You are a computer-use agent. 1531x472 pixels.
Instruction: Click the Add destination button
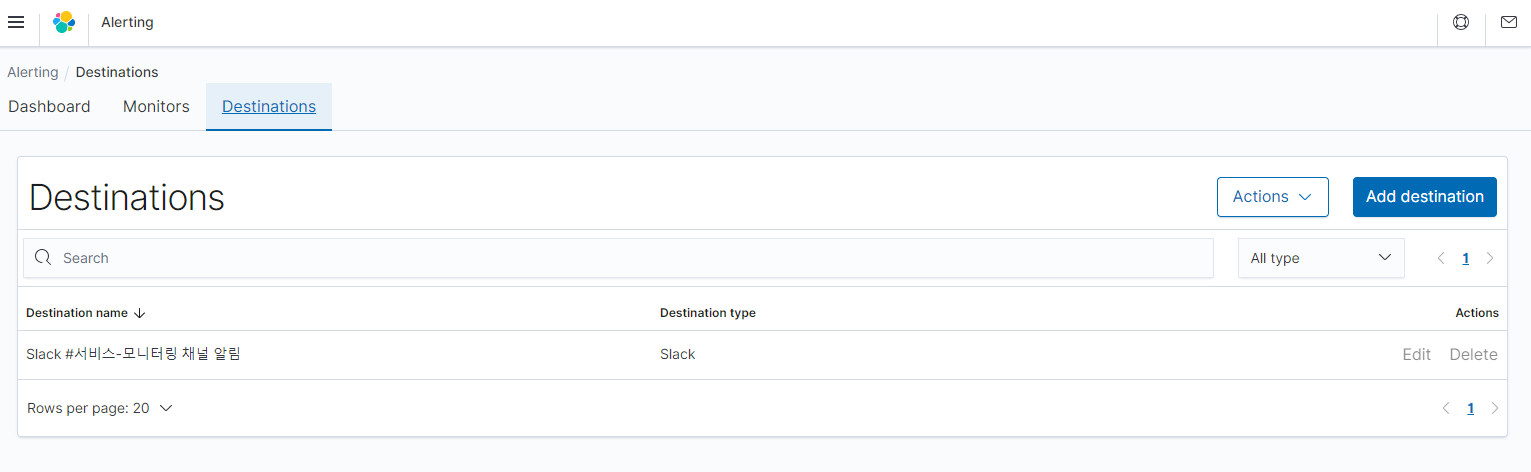click(1424, 197)
